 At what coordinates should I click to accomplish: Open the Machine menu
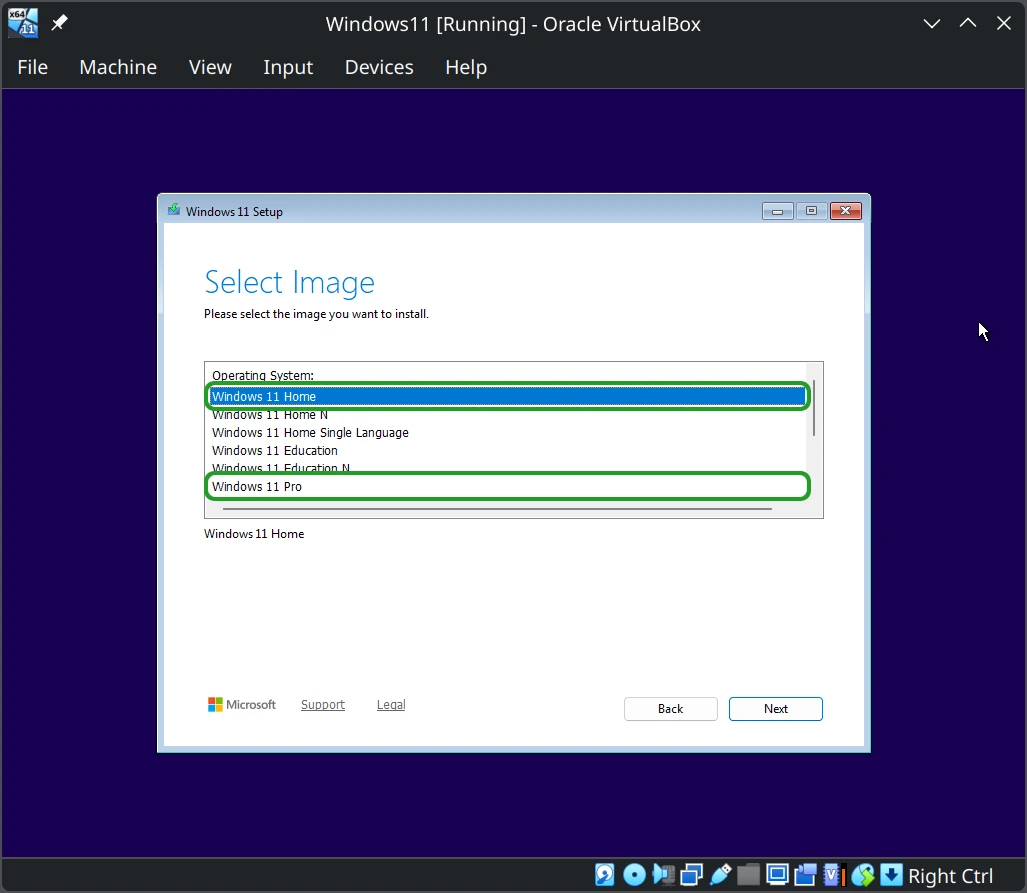(118, 67)
